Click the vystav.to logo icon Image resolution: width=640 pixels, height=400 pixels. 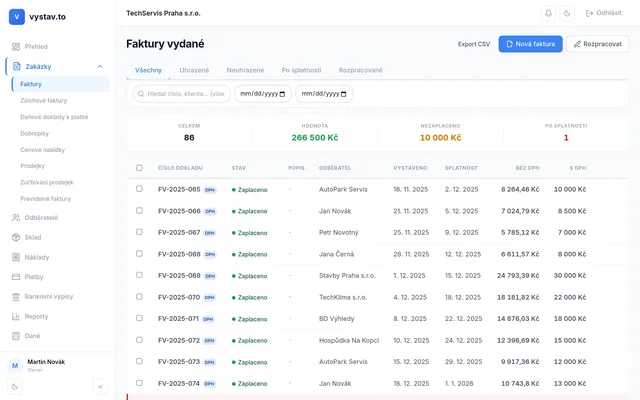pyautogui.click(x=17, y=17)
